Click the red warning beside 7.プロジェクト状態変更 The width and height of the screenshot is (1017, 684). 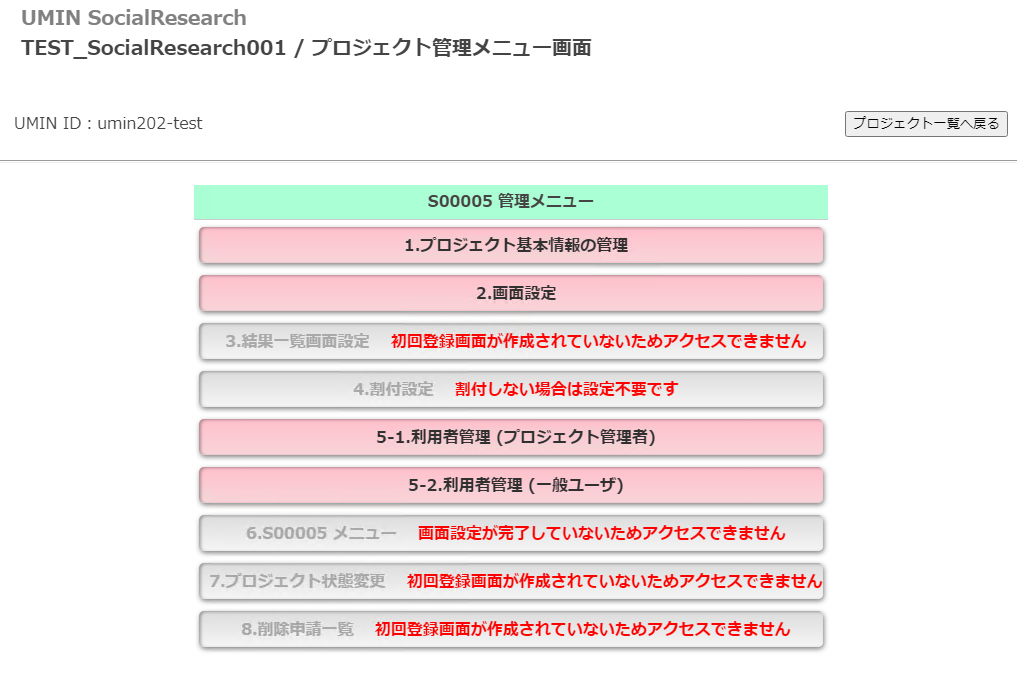(614, 581)
